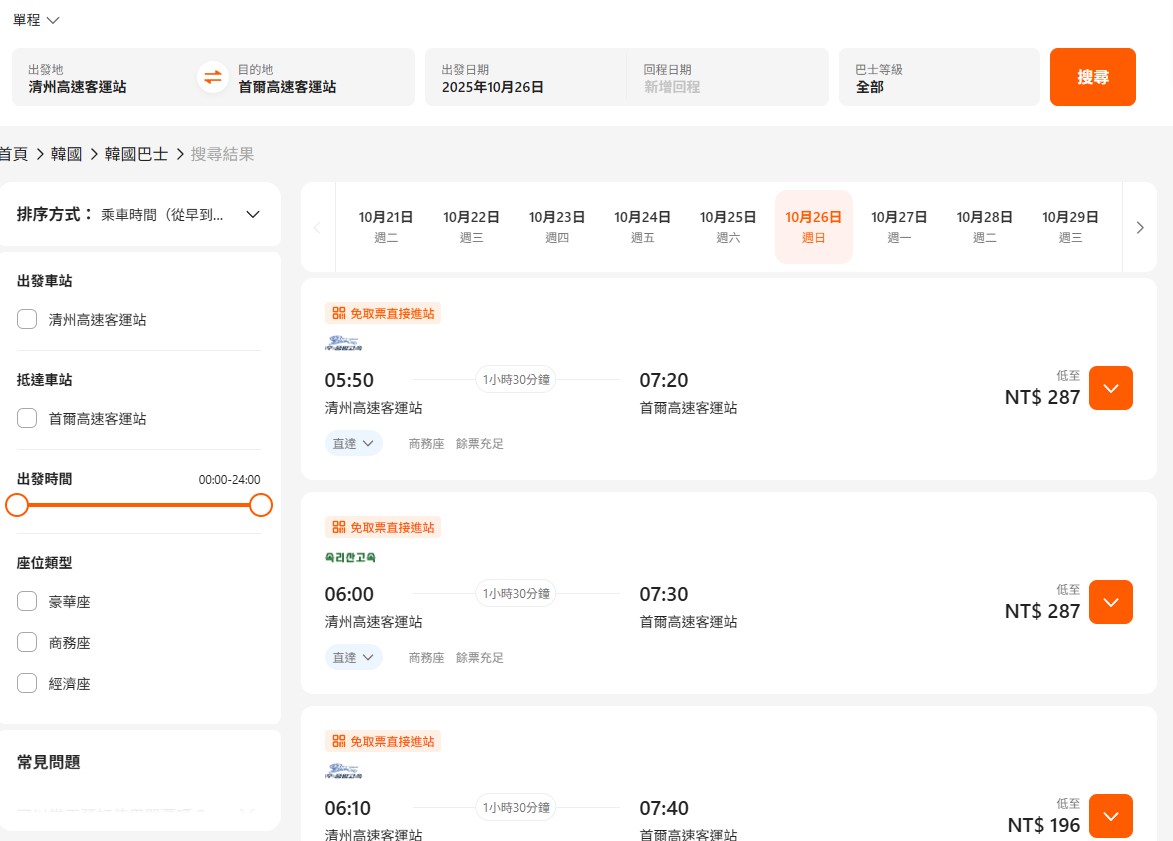Switch to the 10月27日 date tab
This screenshot has height=841, width=1173.
pos(899,226)
